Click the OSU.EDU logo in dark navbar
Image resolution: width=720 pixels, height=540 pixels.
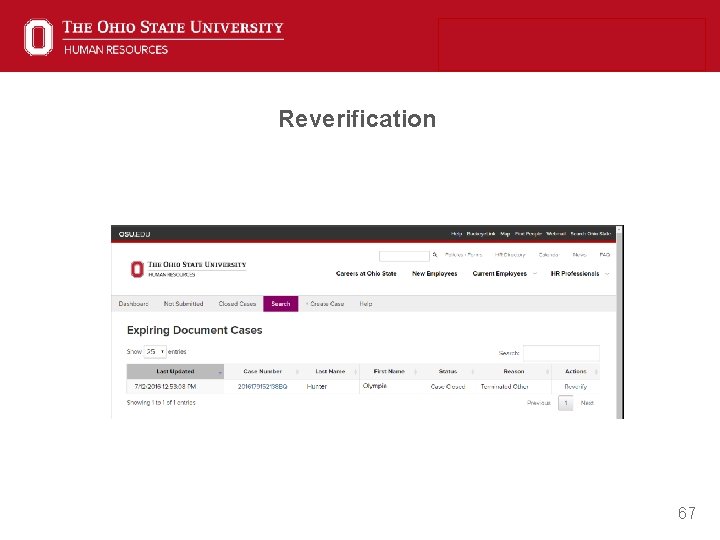134,234
